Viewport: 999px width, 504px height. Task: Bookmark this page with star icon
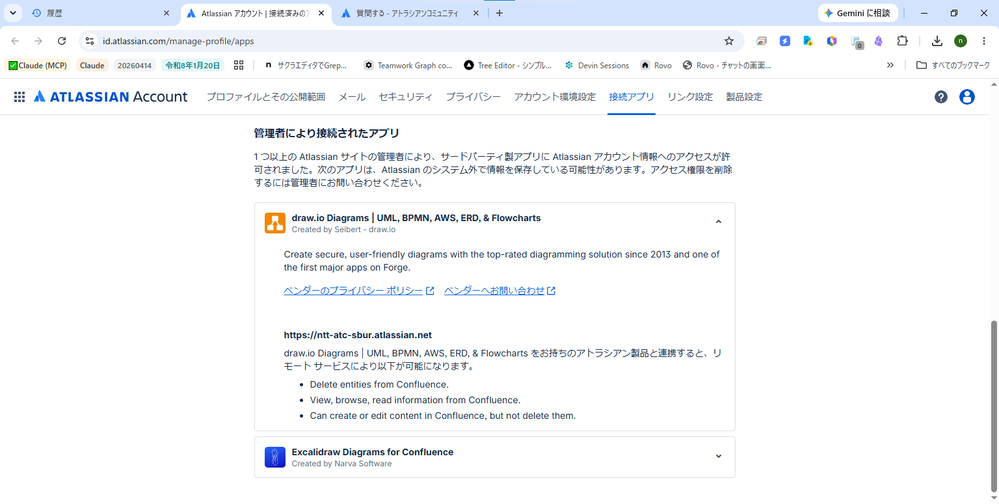[729, 41]
